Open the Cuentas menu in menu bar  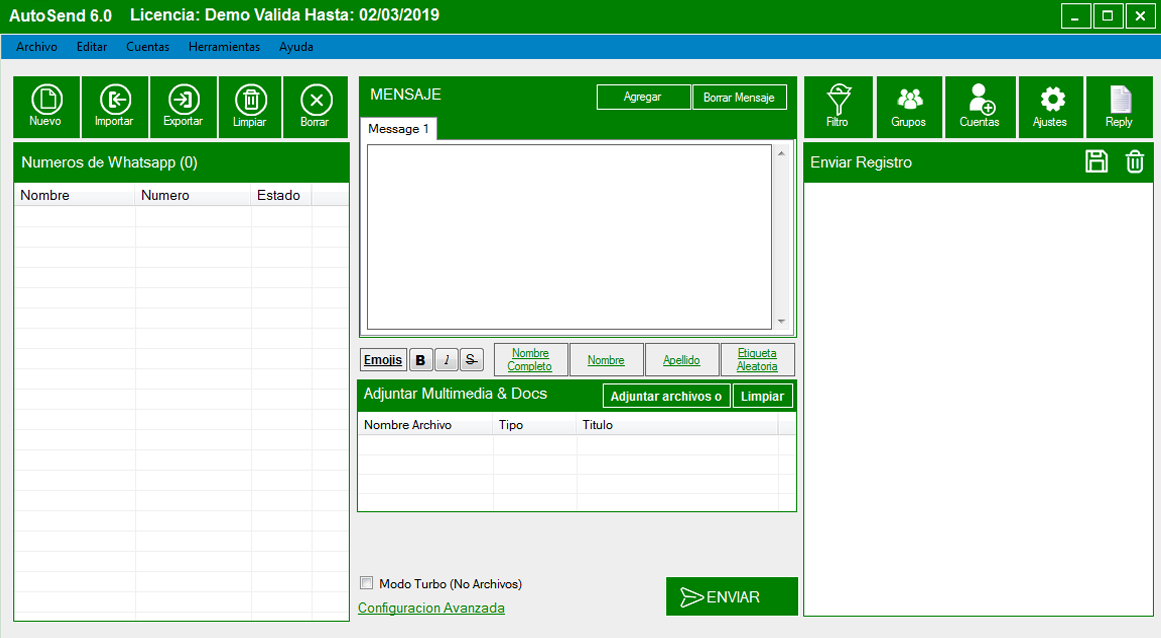[147, 47]
